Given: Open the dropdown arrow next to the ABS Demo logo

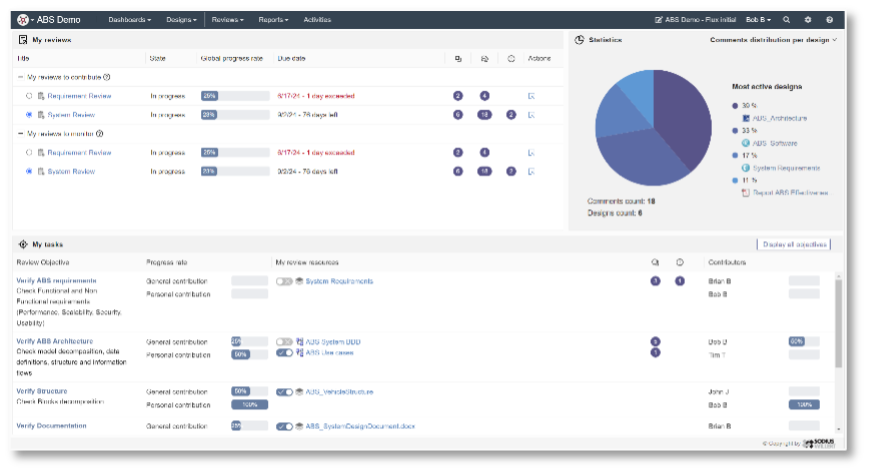Looking at the screenshot, I should [x=32, y=20].
